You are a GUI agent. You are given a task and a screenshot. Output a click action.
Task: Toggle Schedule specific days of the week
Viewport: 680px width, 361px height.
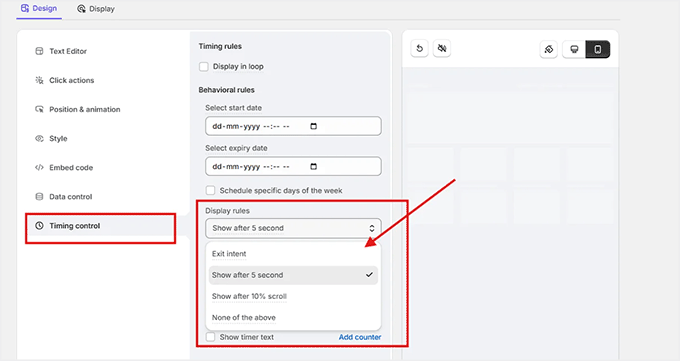(x=210, y=190)
